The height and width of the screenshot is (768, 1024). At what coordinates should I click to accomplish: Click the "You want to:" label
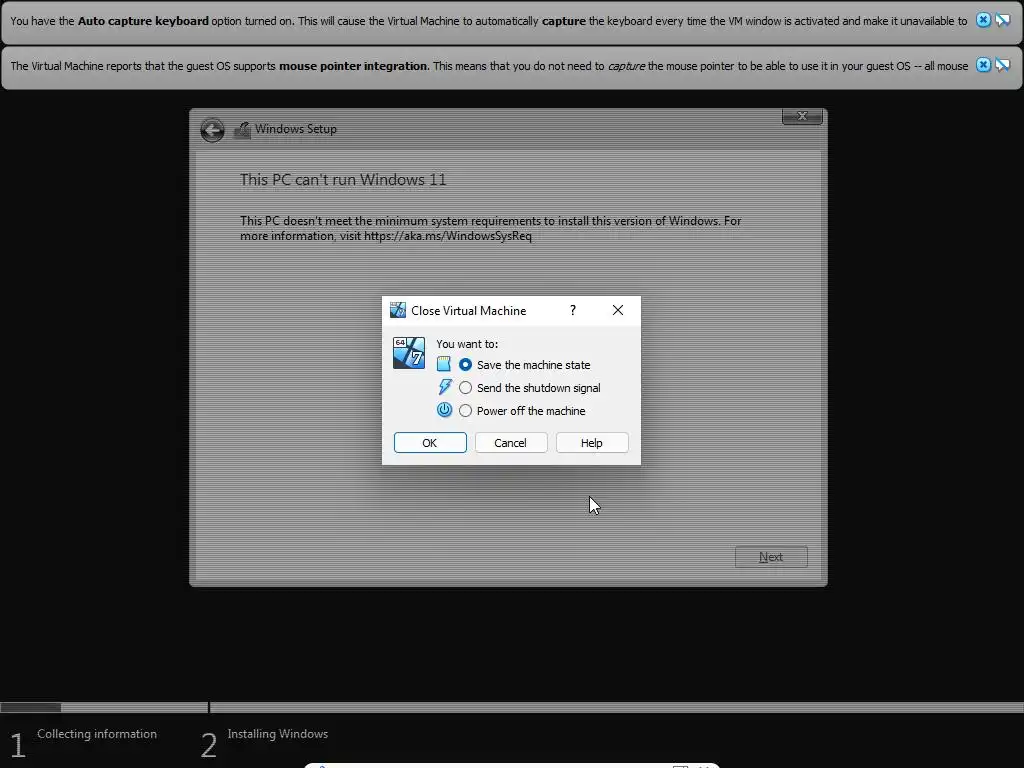(x=467, y=344)
